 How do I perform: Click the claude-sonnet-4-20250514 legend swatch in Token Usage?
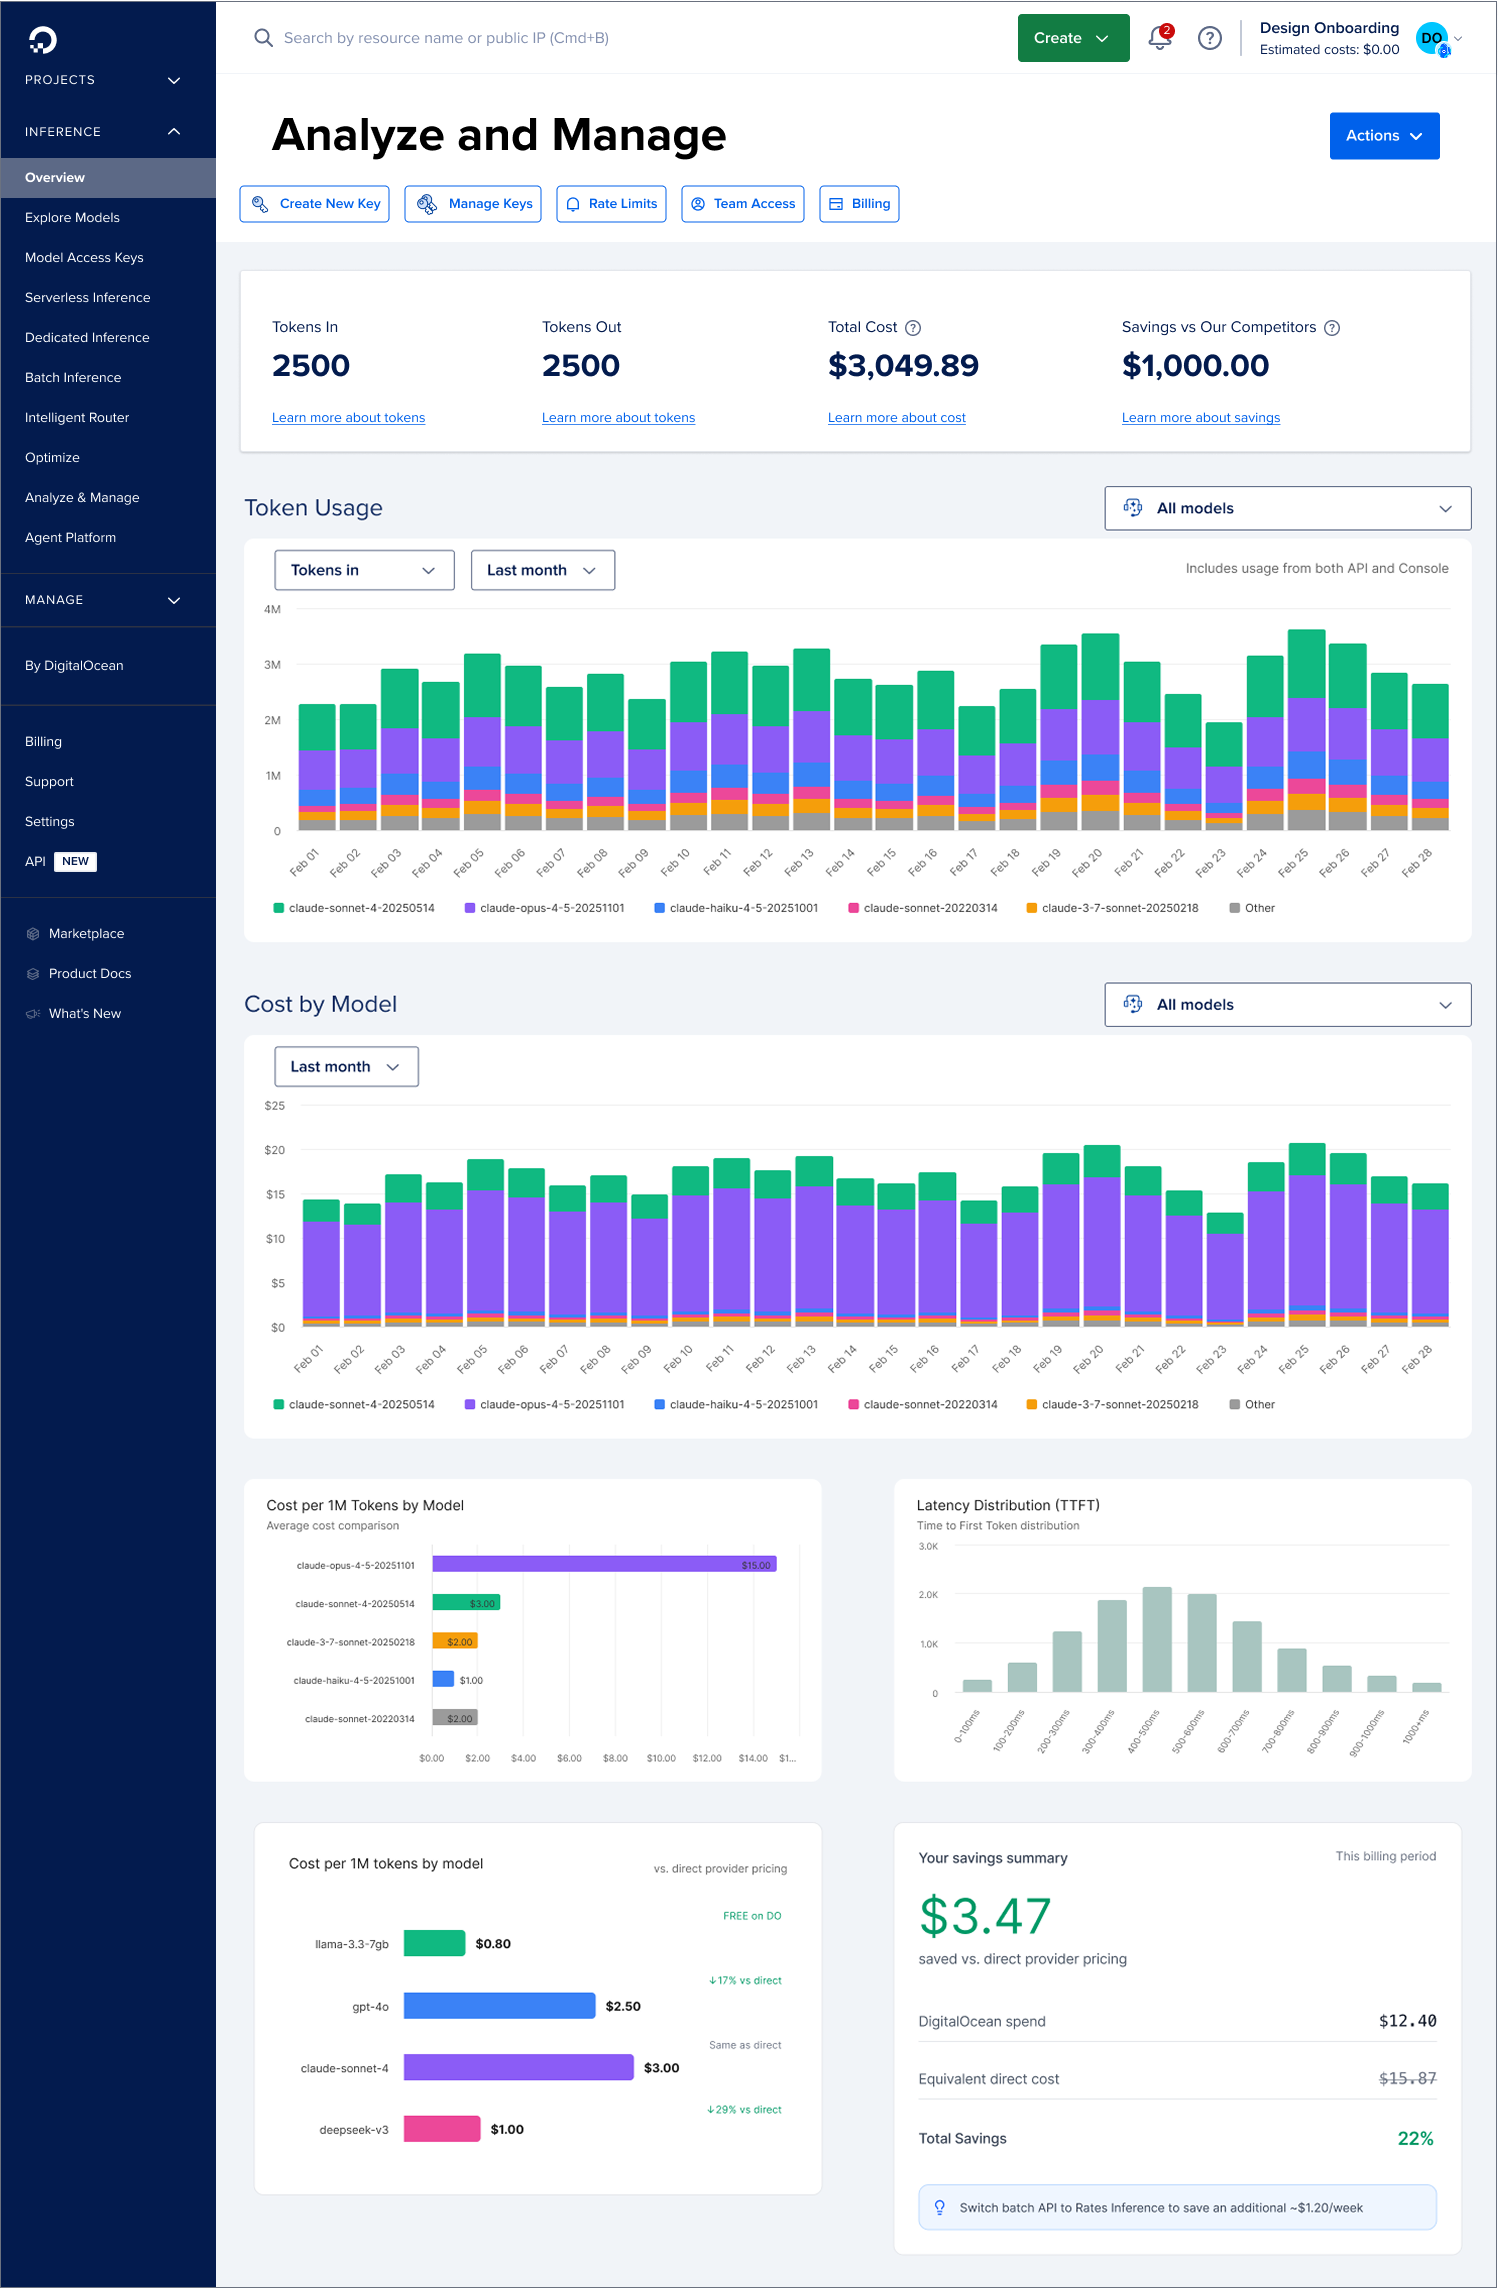click(279, 908)
